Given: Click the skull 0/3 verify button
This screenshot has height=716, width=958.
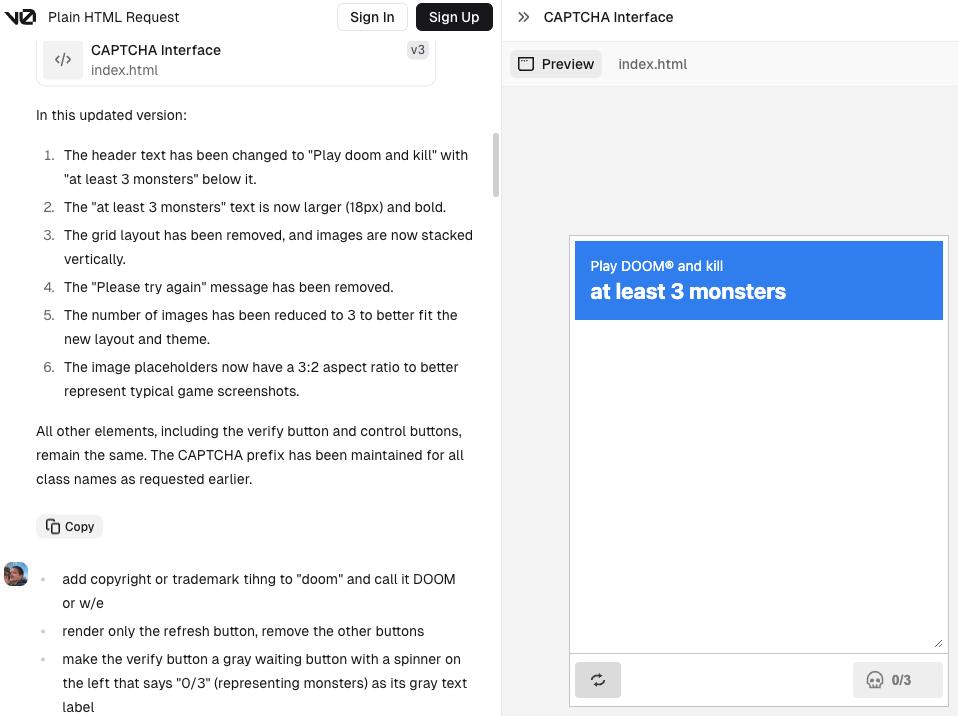Looking at the screenshot, I should [x=897, y=679].
